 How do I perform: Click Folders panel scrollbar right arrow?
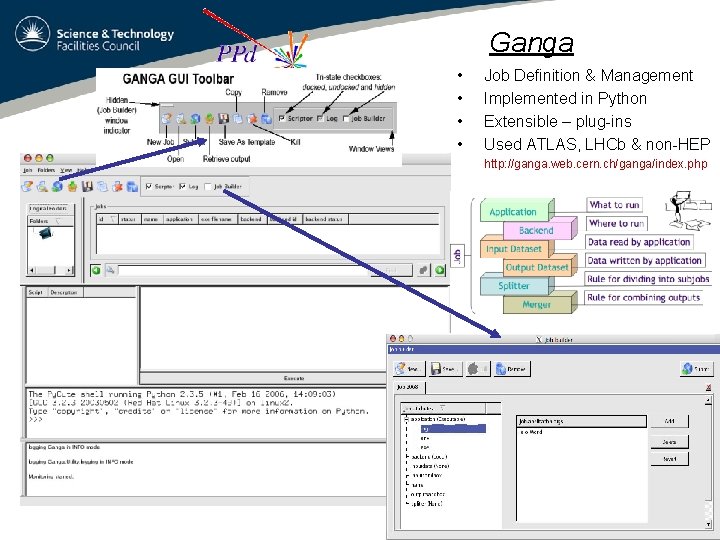69,270
